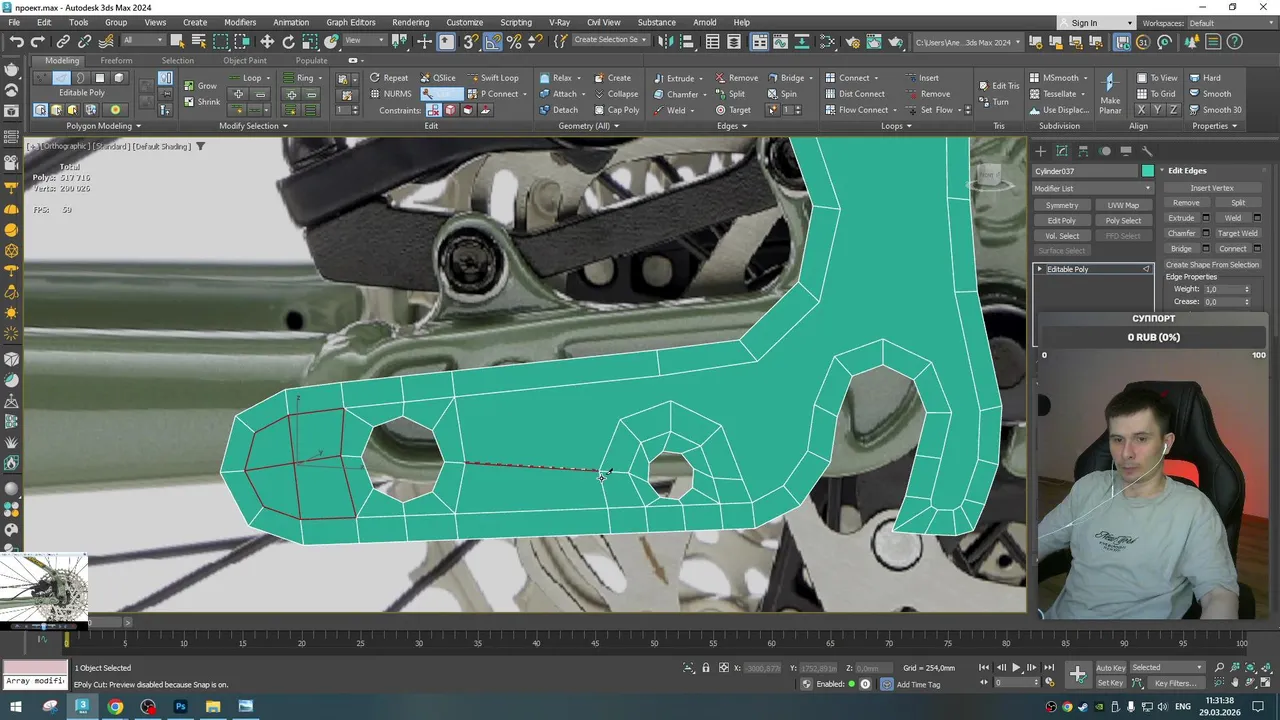Toggle the 3D Snaps button

coord(470,42)
